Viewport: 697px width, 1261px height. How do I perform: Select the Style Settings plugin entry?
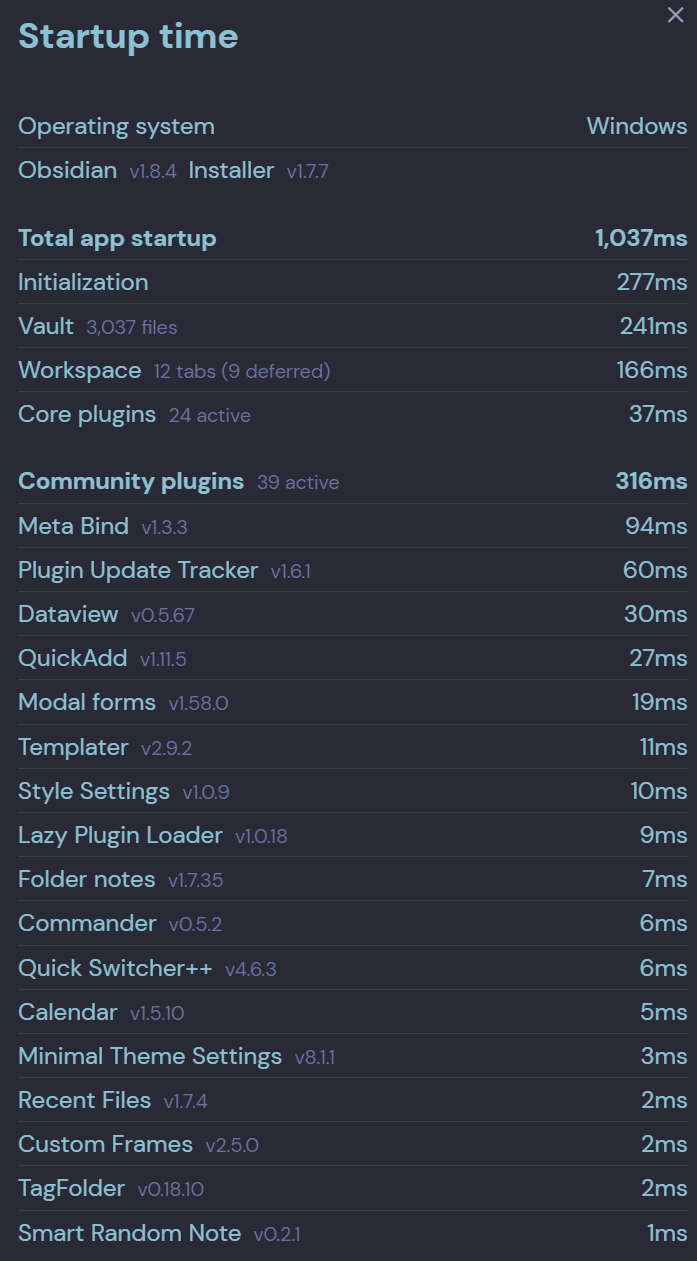[353, 791]
